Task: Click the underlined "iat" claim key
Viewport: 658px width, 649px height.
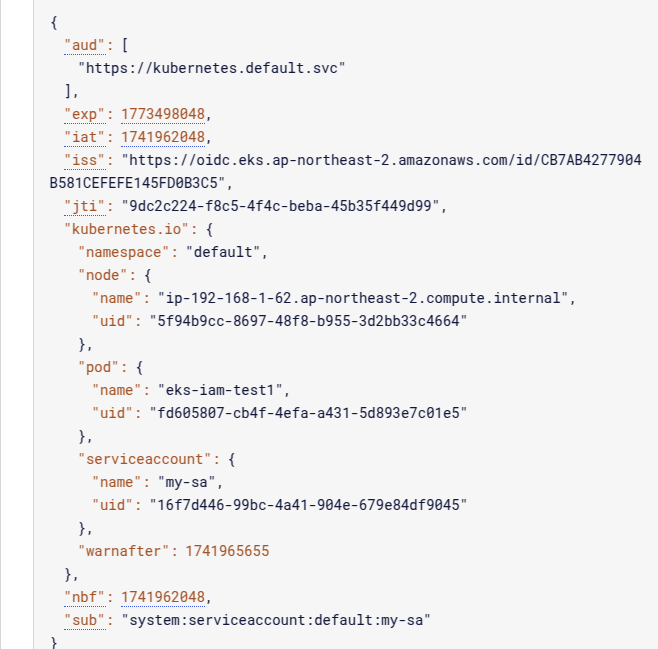Action: [85, 137]
